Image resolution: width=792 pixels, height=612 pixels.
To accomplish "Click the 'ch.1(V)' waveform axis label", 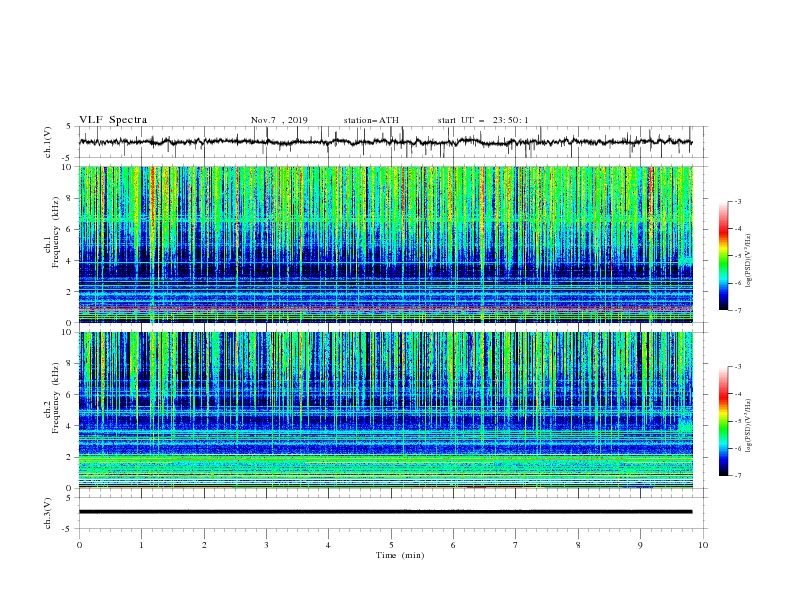I will click(x=48, y=142).
